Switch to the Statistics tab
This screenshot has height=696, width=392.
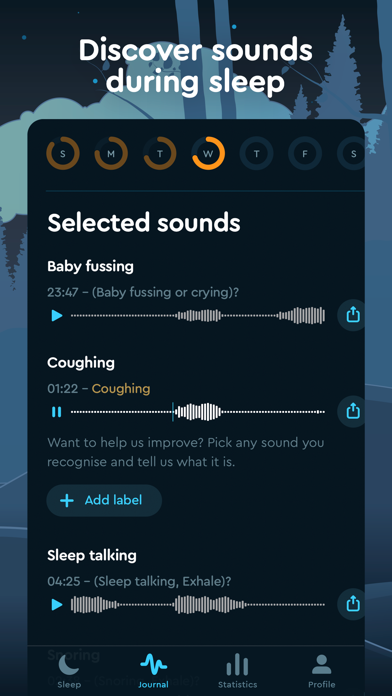click(238, 670)
